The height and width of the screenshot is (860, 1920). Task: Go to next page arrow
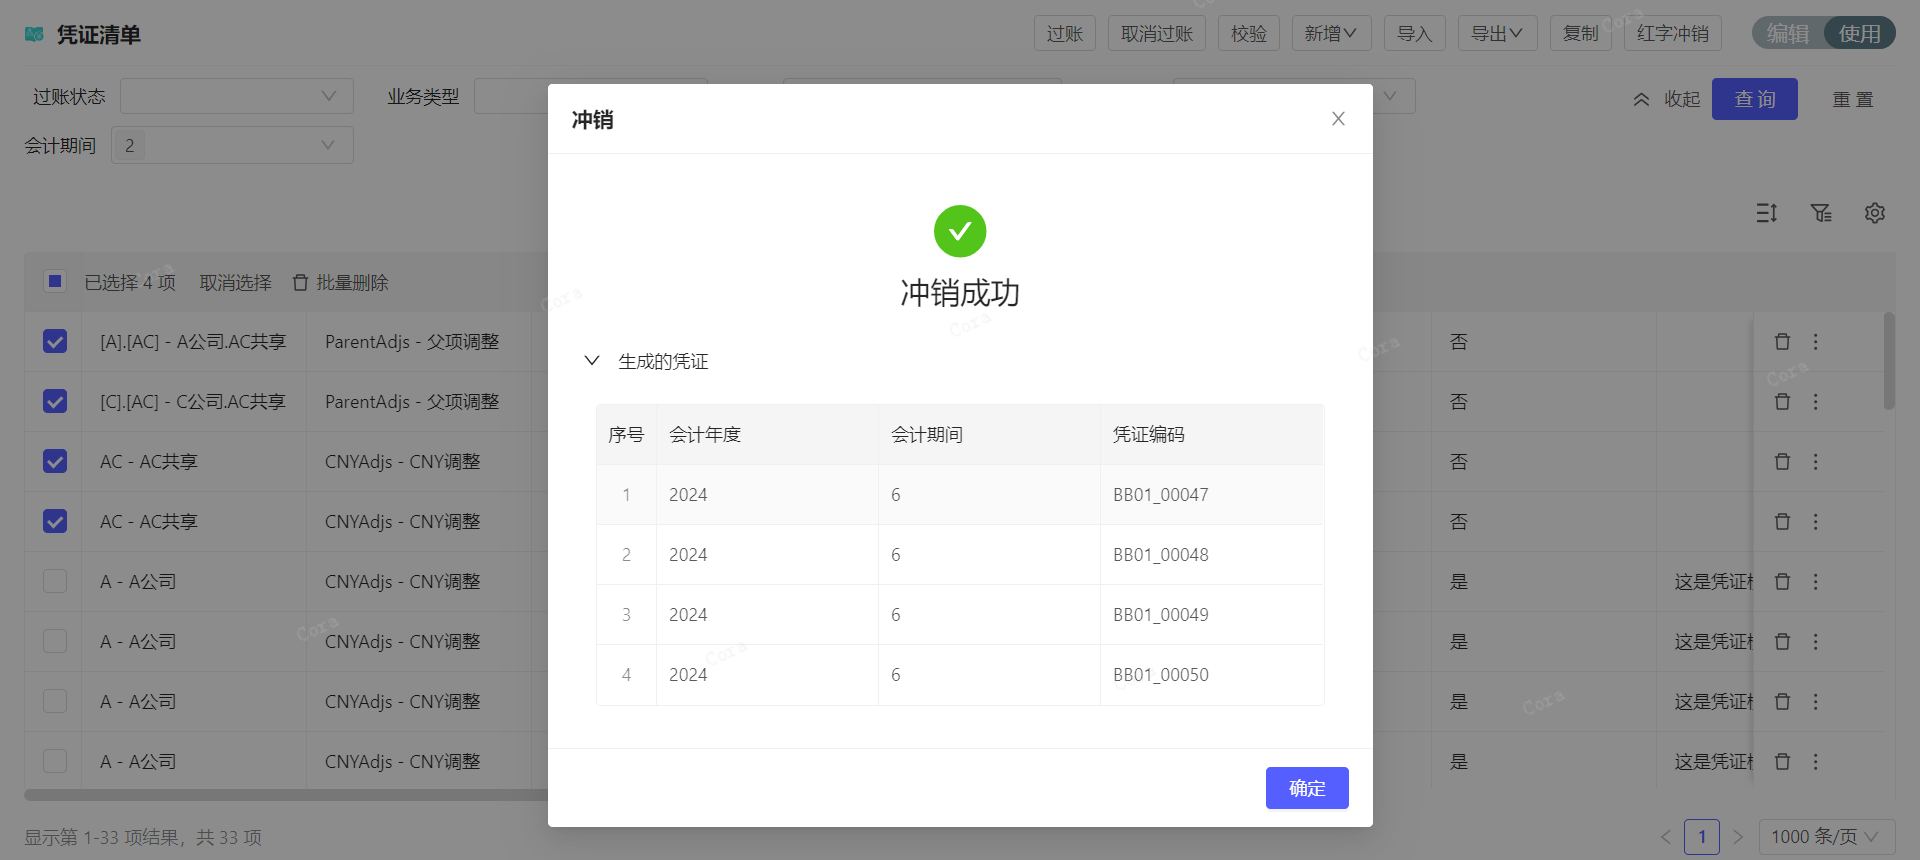point(1738,837)
